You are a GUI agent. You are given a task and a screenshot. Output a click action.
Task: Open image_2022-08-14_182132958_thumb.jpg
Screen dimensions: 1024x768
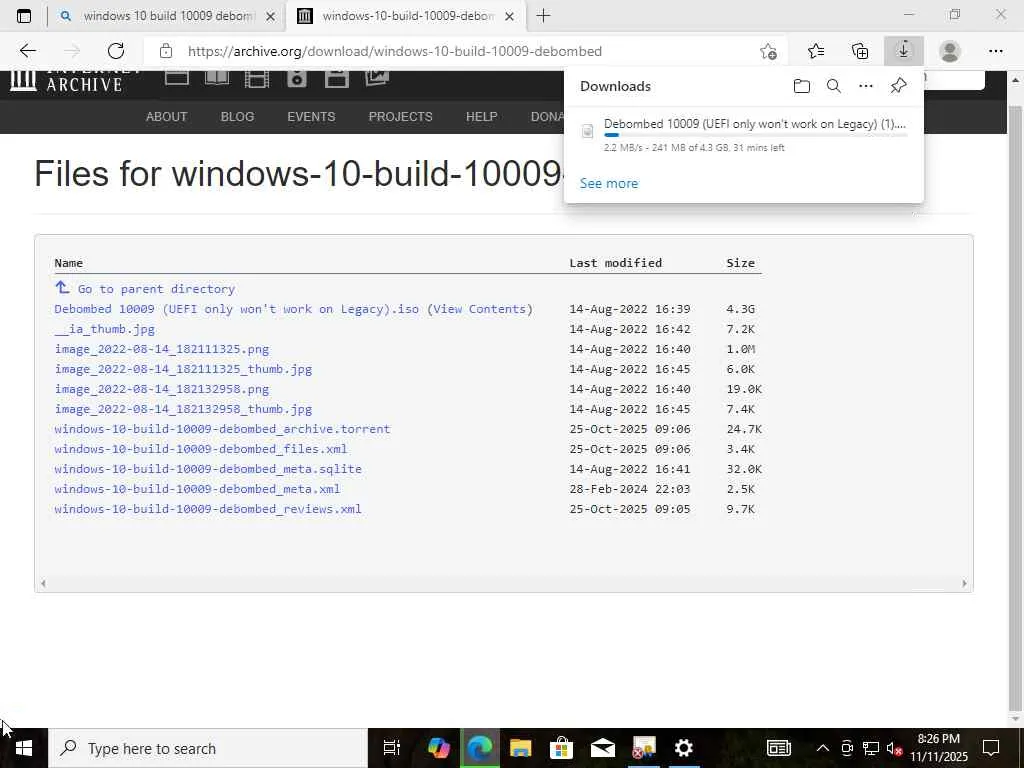pyautogui.click(x=183, y=409)
